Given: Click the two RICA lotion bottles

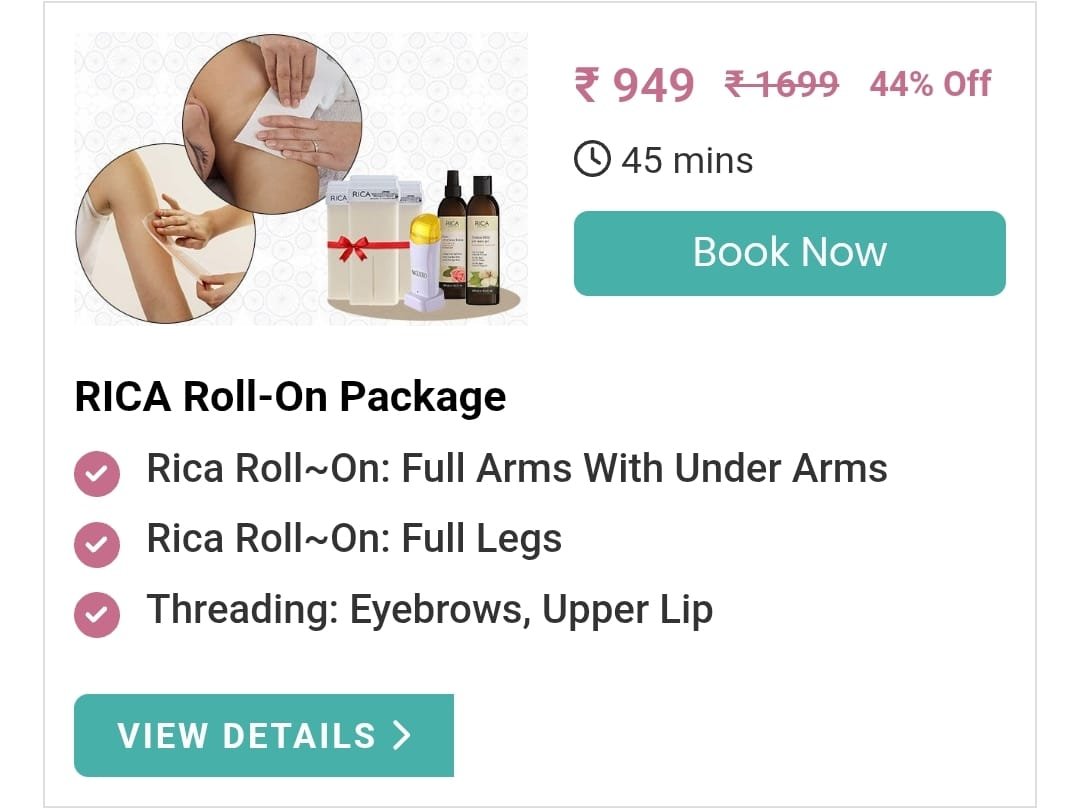Looking at the screenshot, I should pyautogui.click(x=466, y=236).
